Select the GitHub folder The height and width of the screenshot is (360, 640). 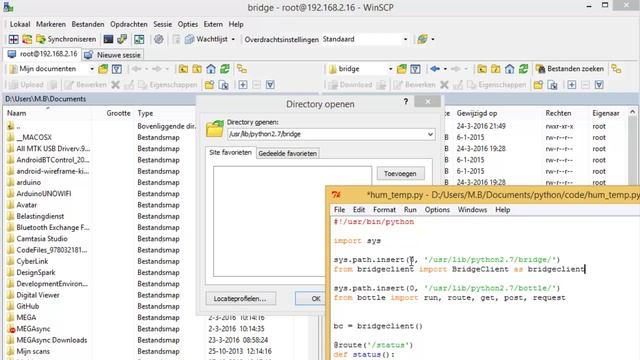click(28, 306)
